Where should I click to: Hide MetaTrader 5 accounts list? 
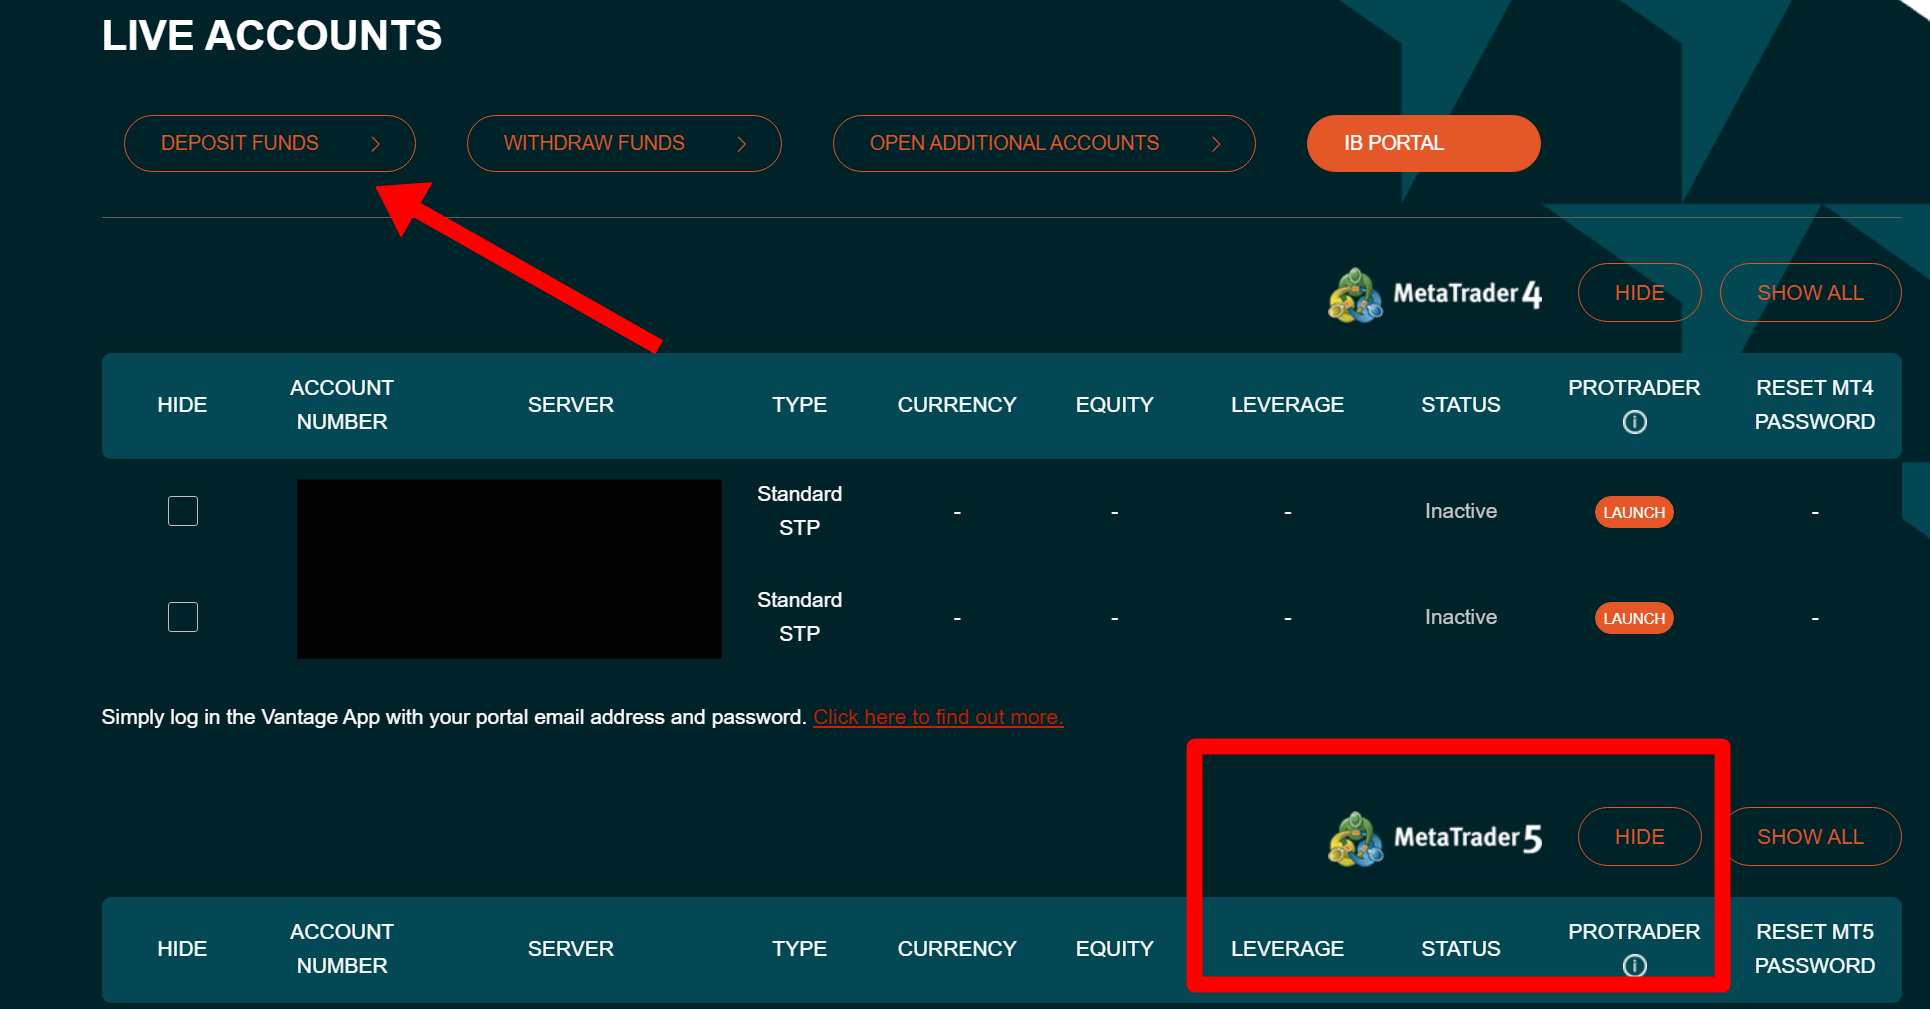pos(1639,837)
